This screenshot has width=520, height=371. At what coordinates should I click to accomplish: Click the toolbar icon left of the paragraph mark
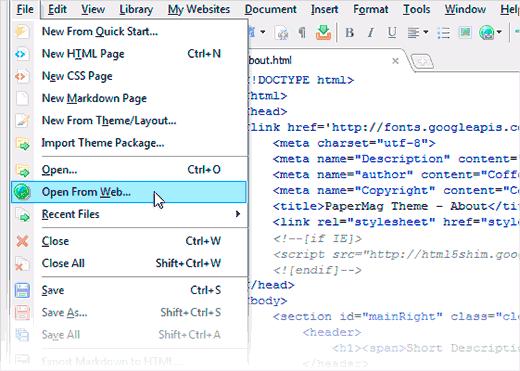(x=282, y=32)
